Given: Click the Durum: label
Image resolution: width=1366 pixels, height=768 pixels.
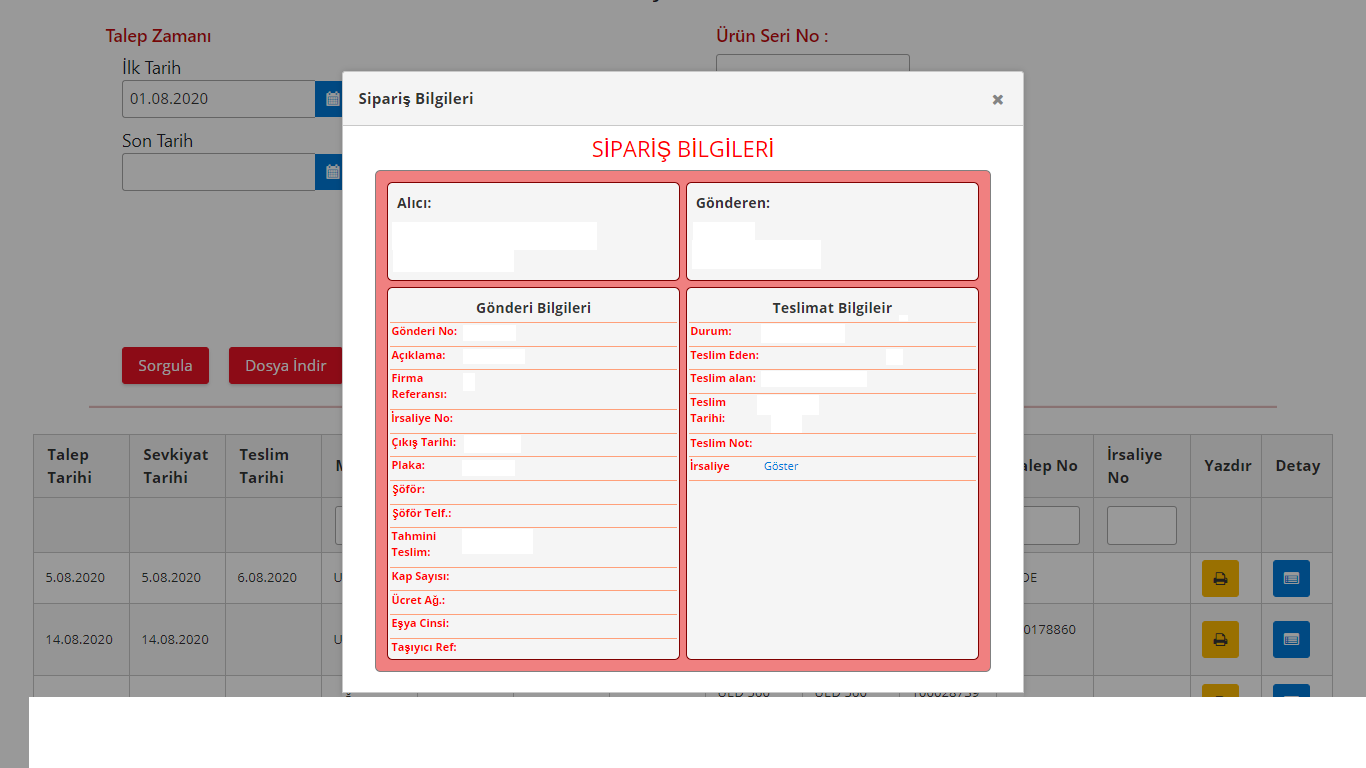Looking at the screenshot, I should coord(711,331).
